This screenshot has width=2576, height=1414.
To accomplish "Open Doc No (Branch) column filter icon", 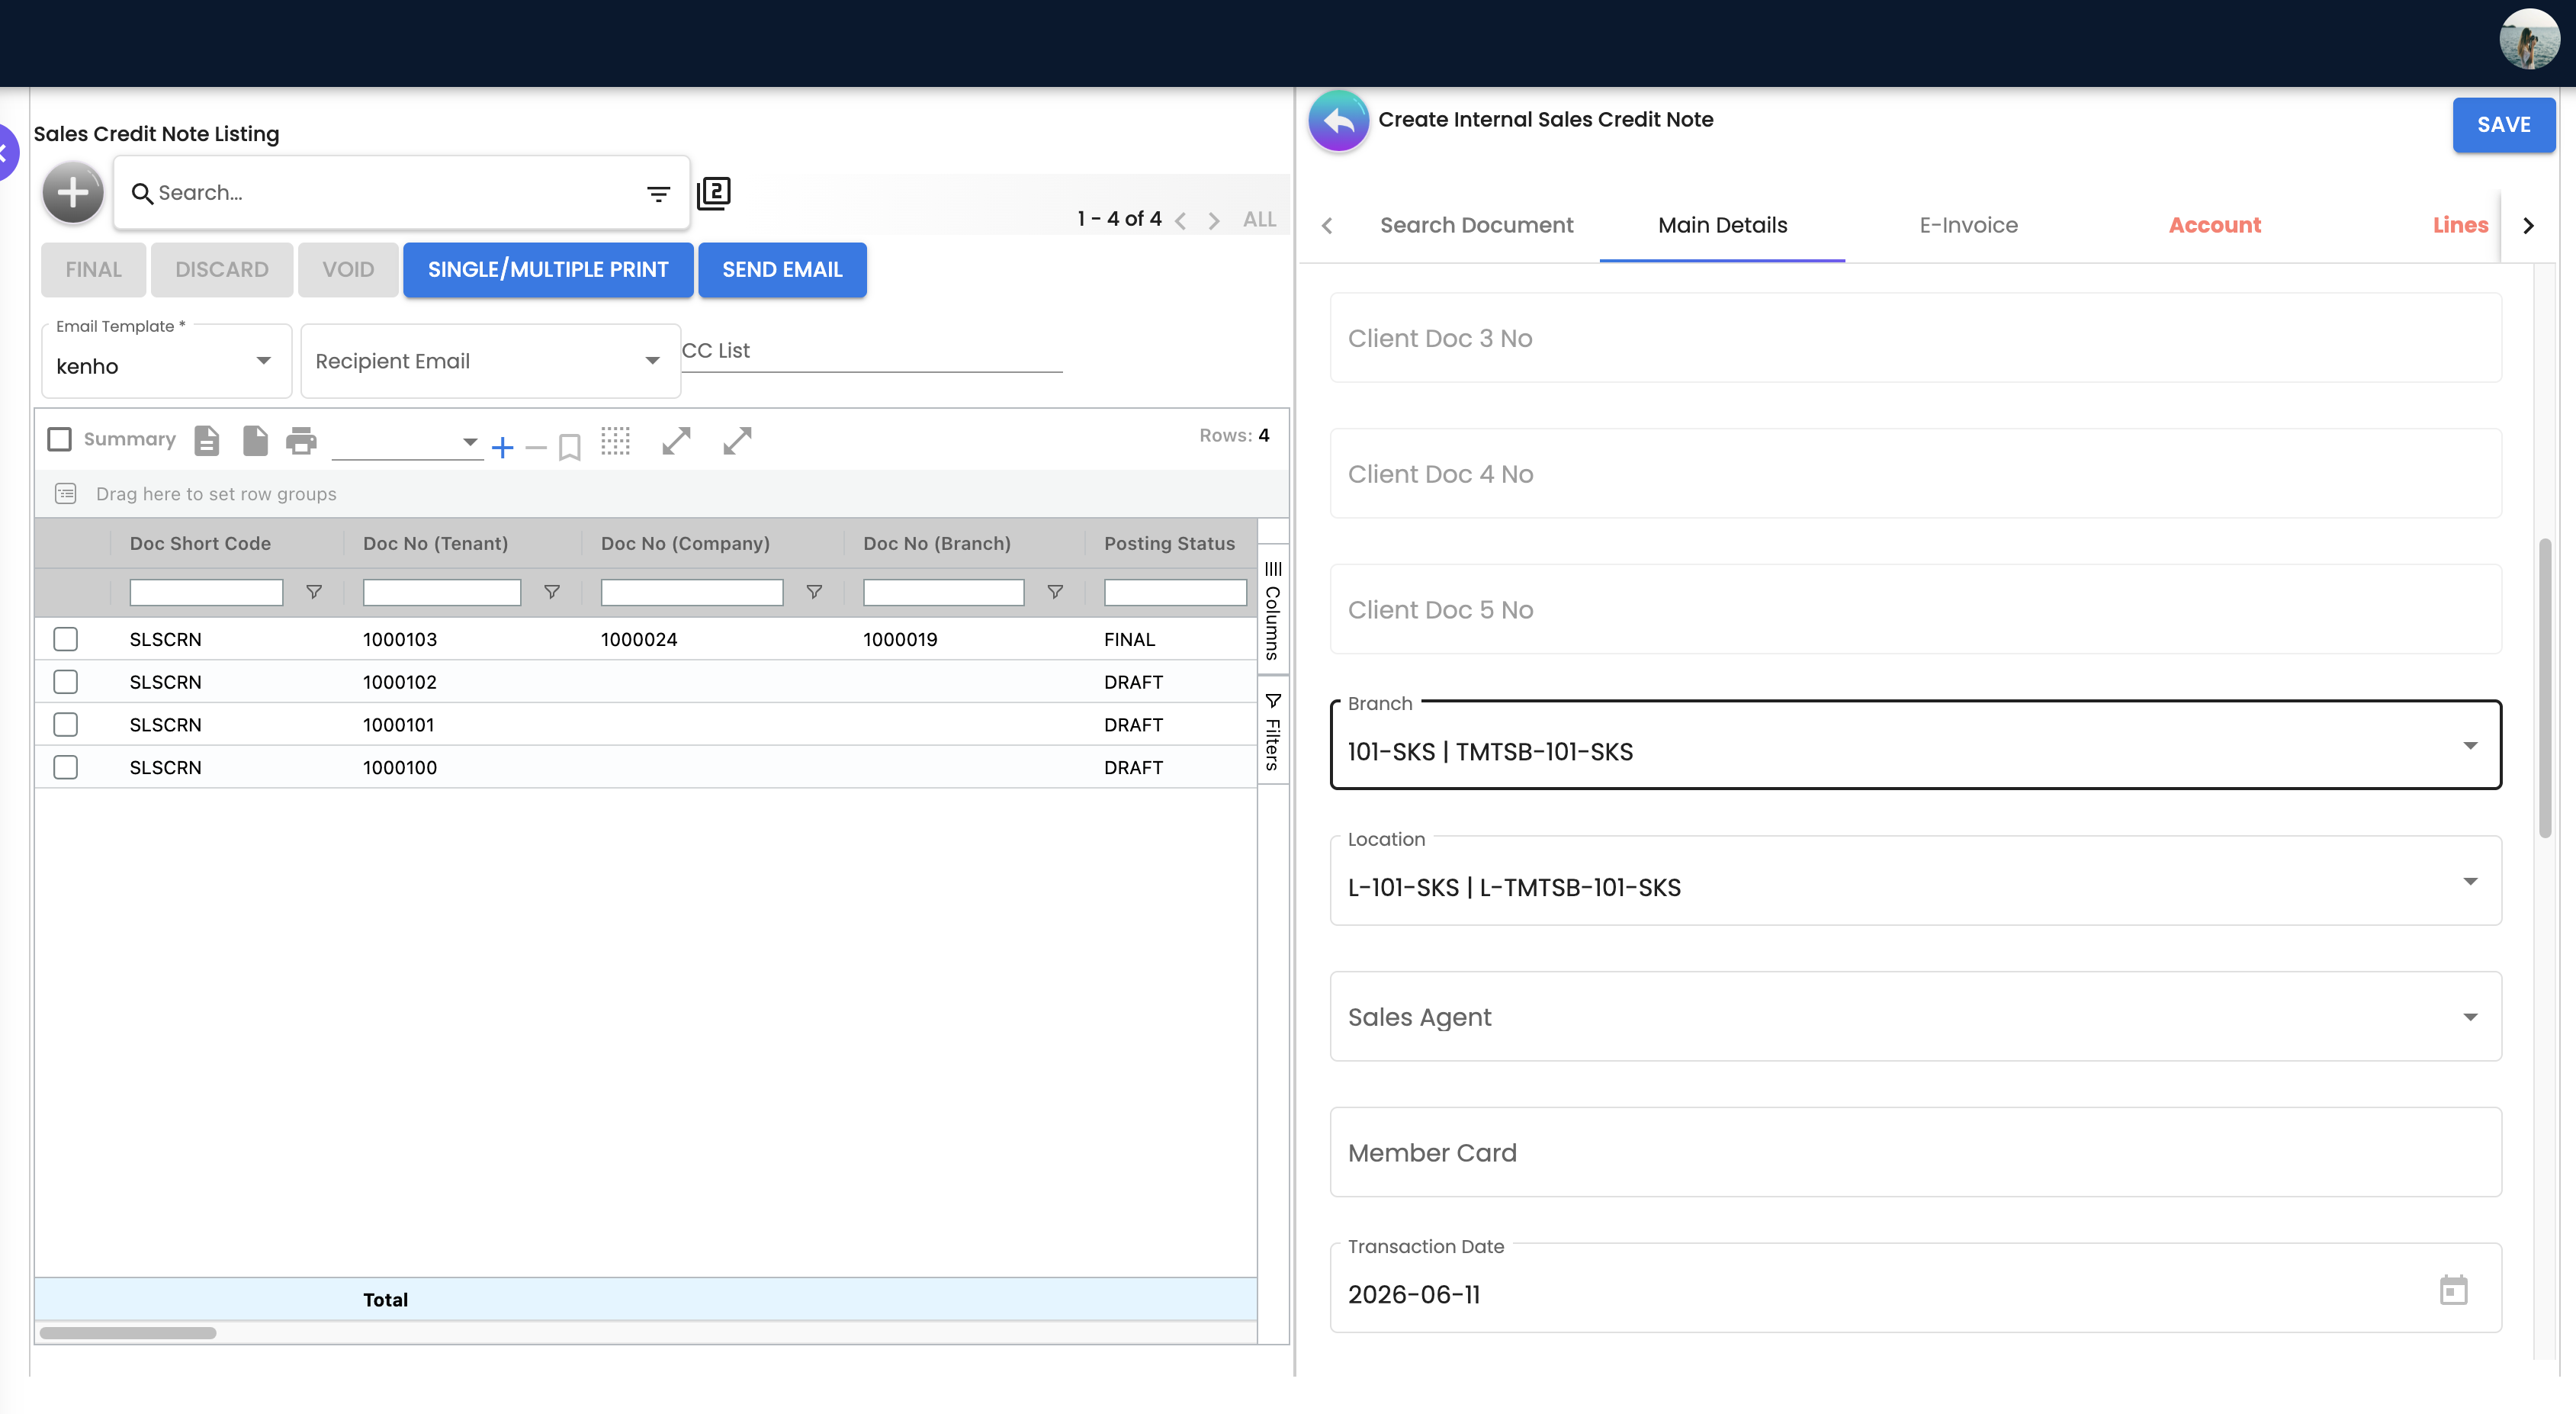I will (1055, 592).
